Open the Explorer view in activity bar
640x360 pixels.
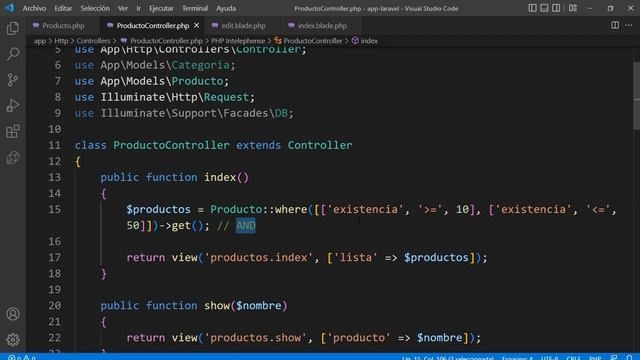tap(13, 28)
